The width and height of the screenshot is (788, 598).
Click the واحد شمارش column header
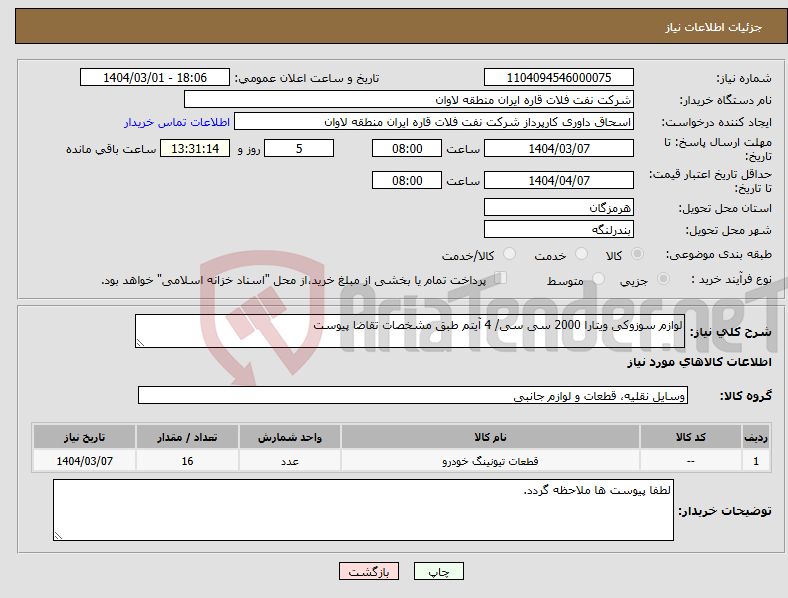tap(290, 437)
